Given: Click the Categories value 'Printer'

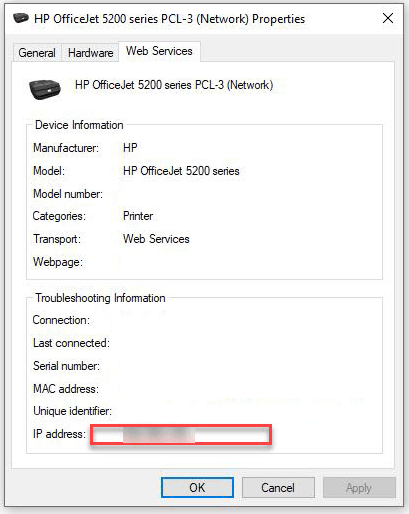Looking at the screenshot, I should (x=138, y=216).
